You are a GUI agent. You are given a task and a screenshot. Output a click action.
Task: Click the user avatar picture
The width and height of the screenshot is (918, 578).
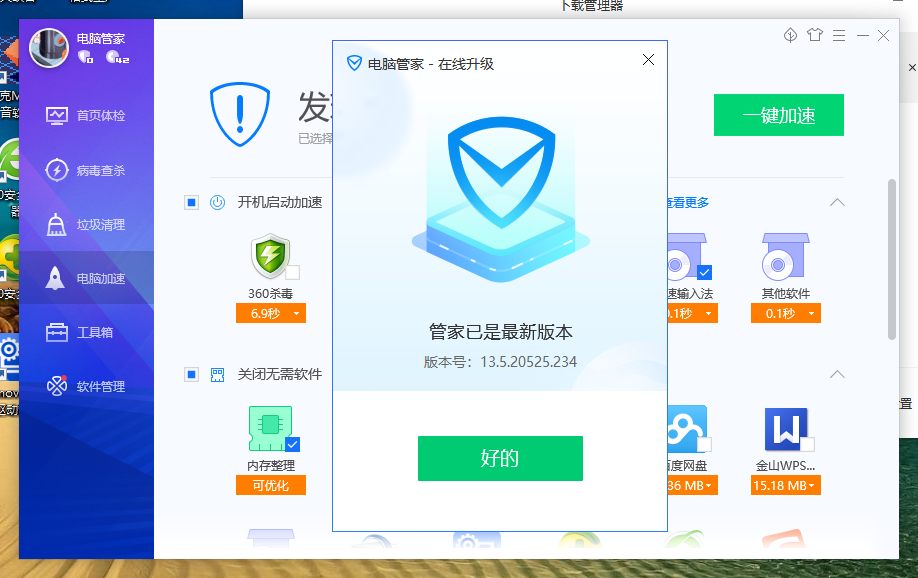(x=49, y=48)
